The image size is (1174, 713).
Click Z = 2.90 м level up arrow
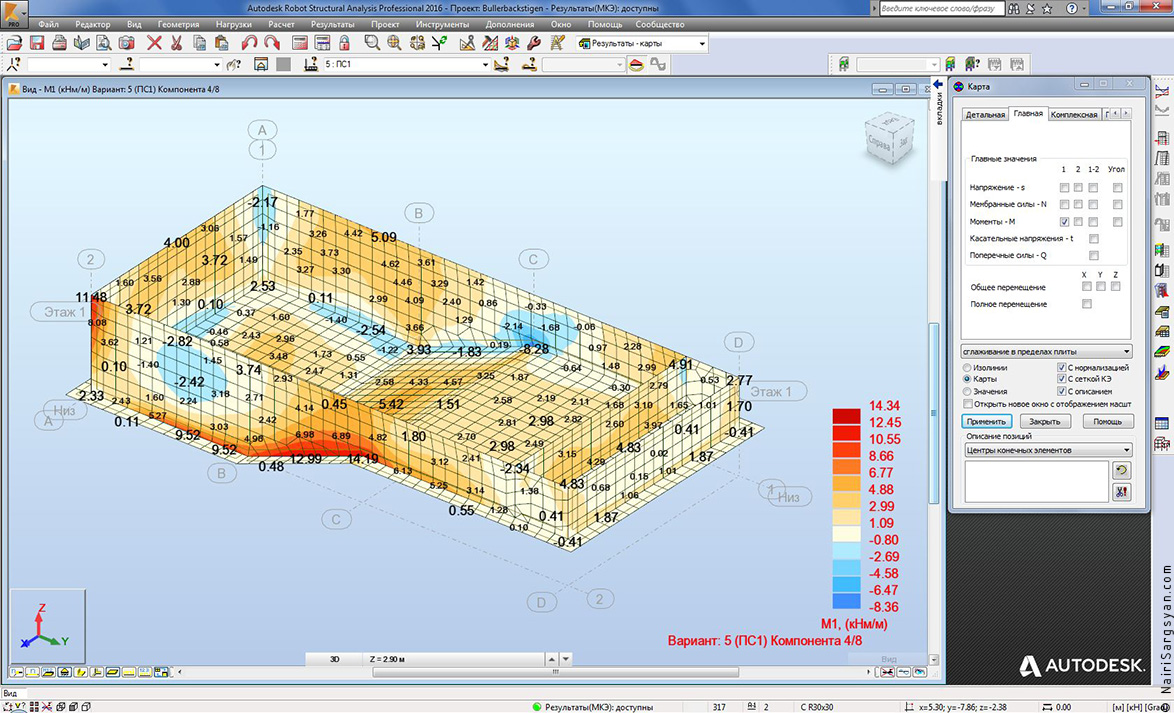click(552, 659)
